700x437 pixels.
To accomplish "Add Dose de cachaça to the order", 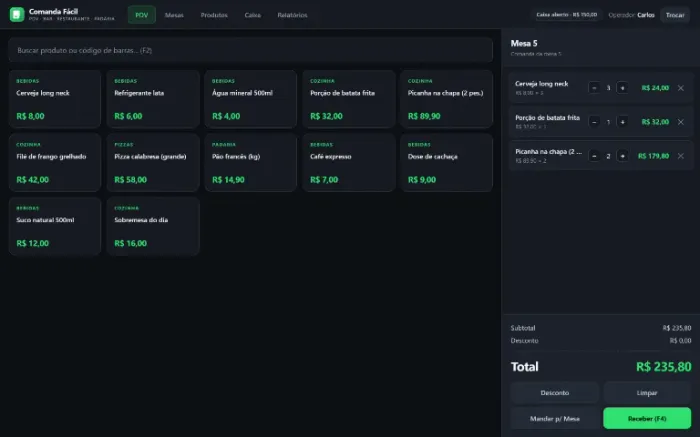I will [x=446, y=162].
